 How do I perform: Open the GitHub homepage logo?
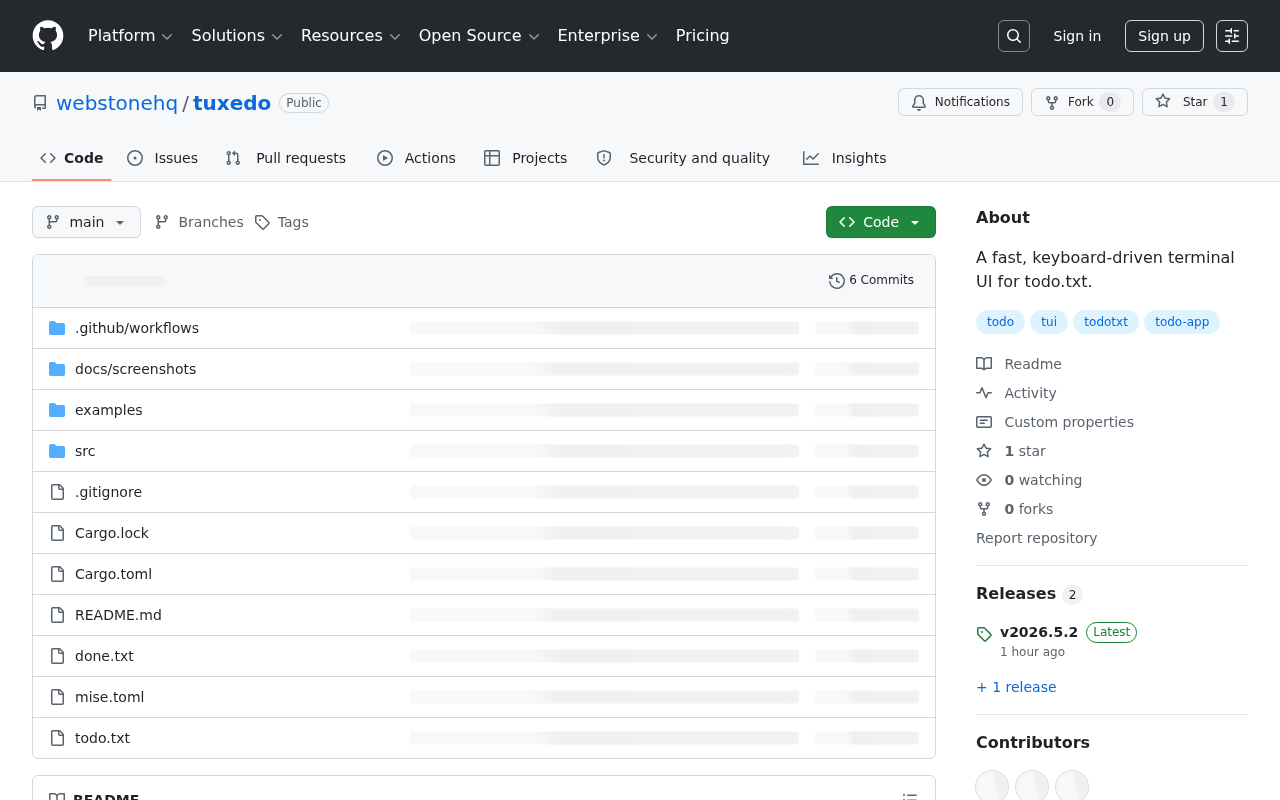click(x=48, y=36)
